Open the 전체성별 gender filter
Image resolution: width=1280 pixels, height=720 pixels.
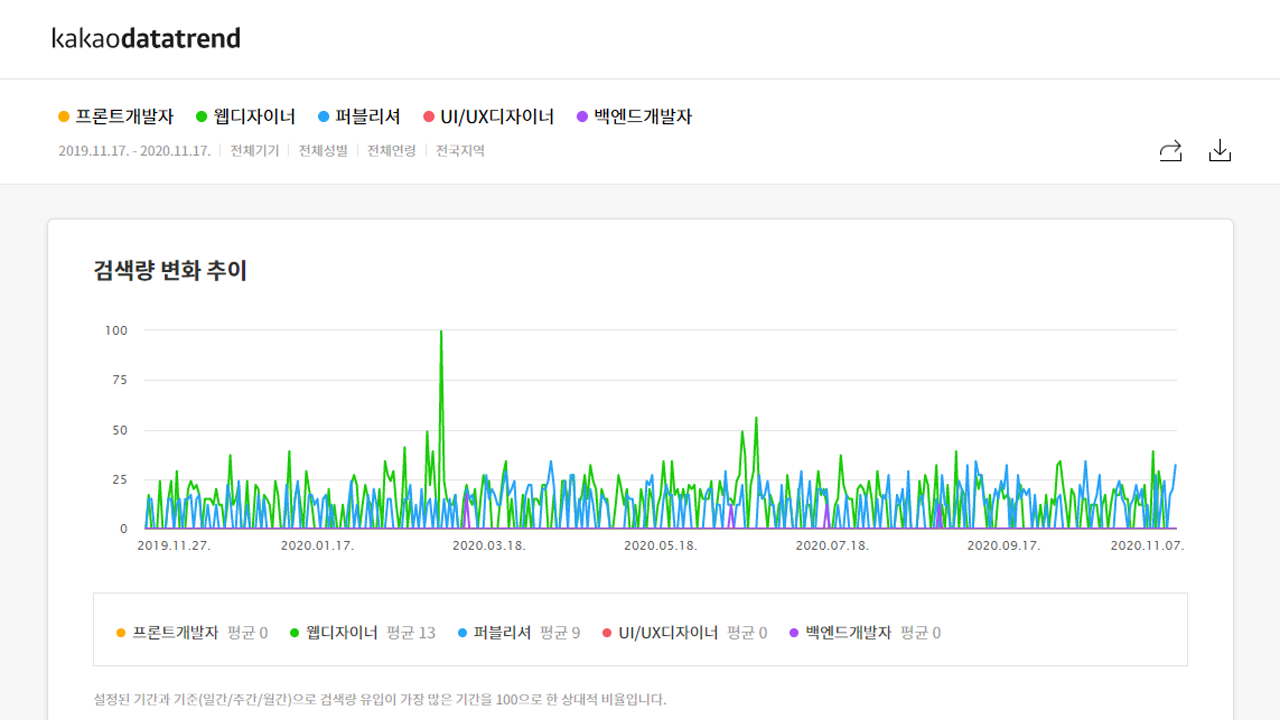tap(322, 150)
